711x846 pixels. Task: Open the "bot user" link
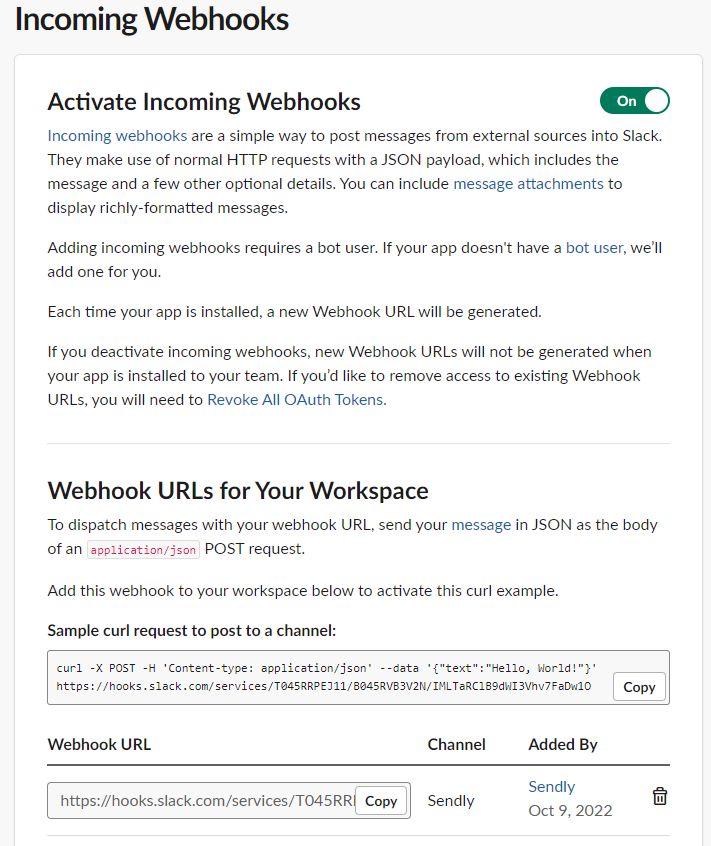tap(594, 247)
